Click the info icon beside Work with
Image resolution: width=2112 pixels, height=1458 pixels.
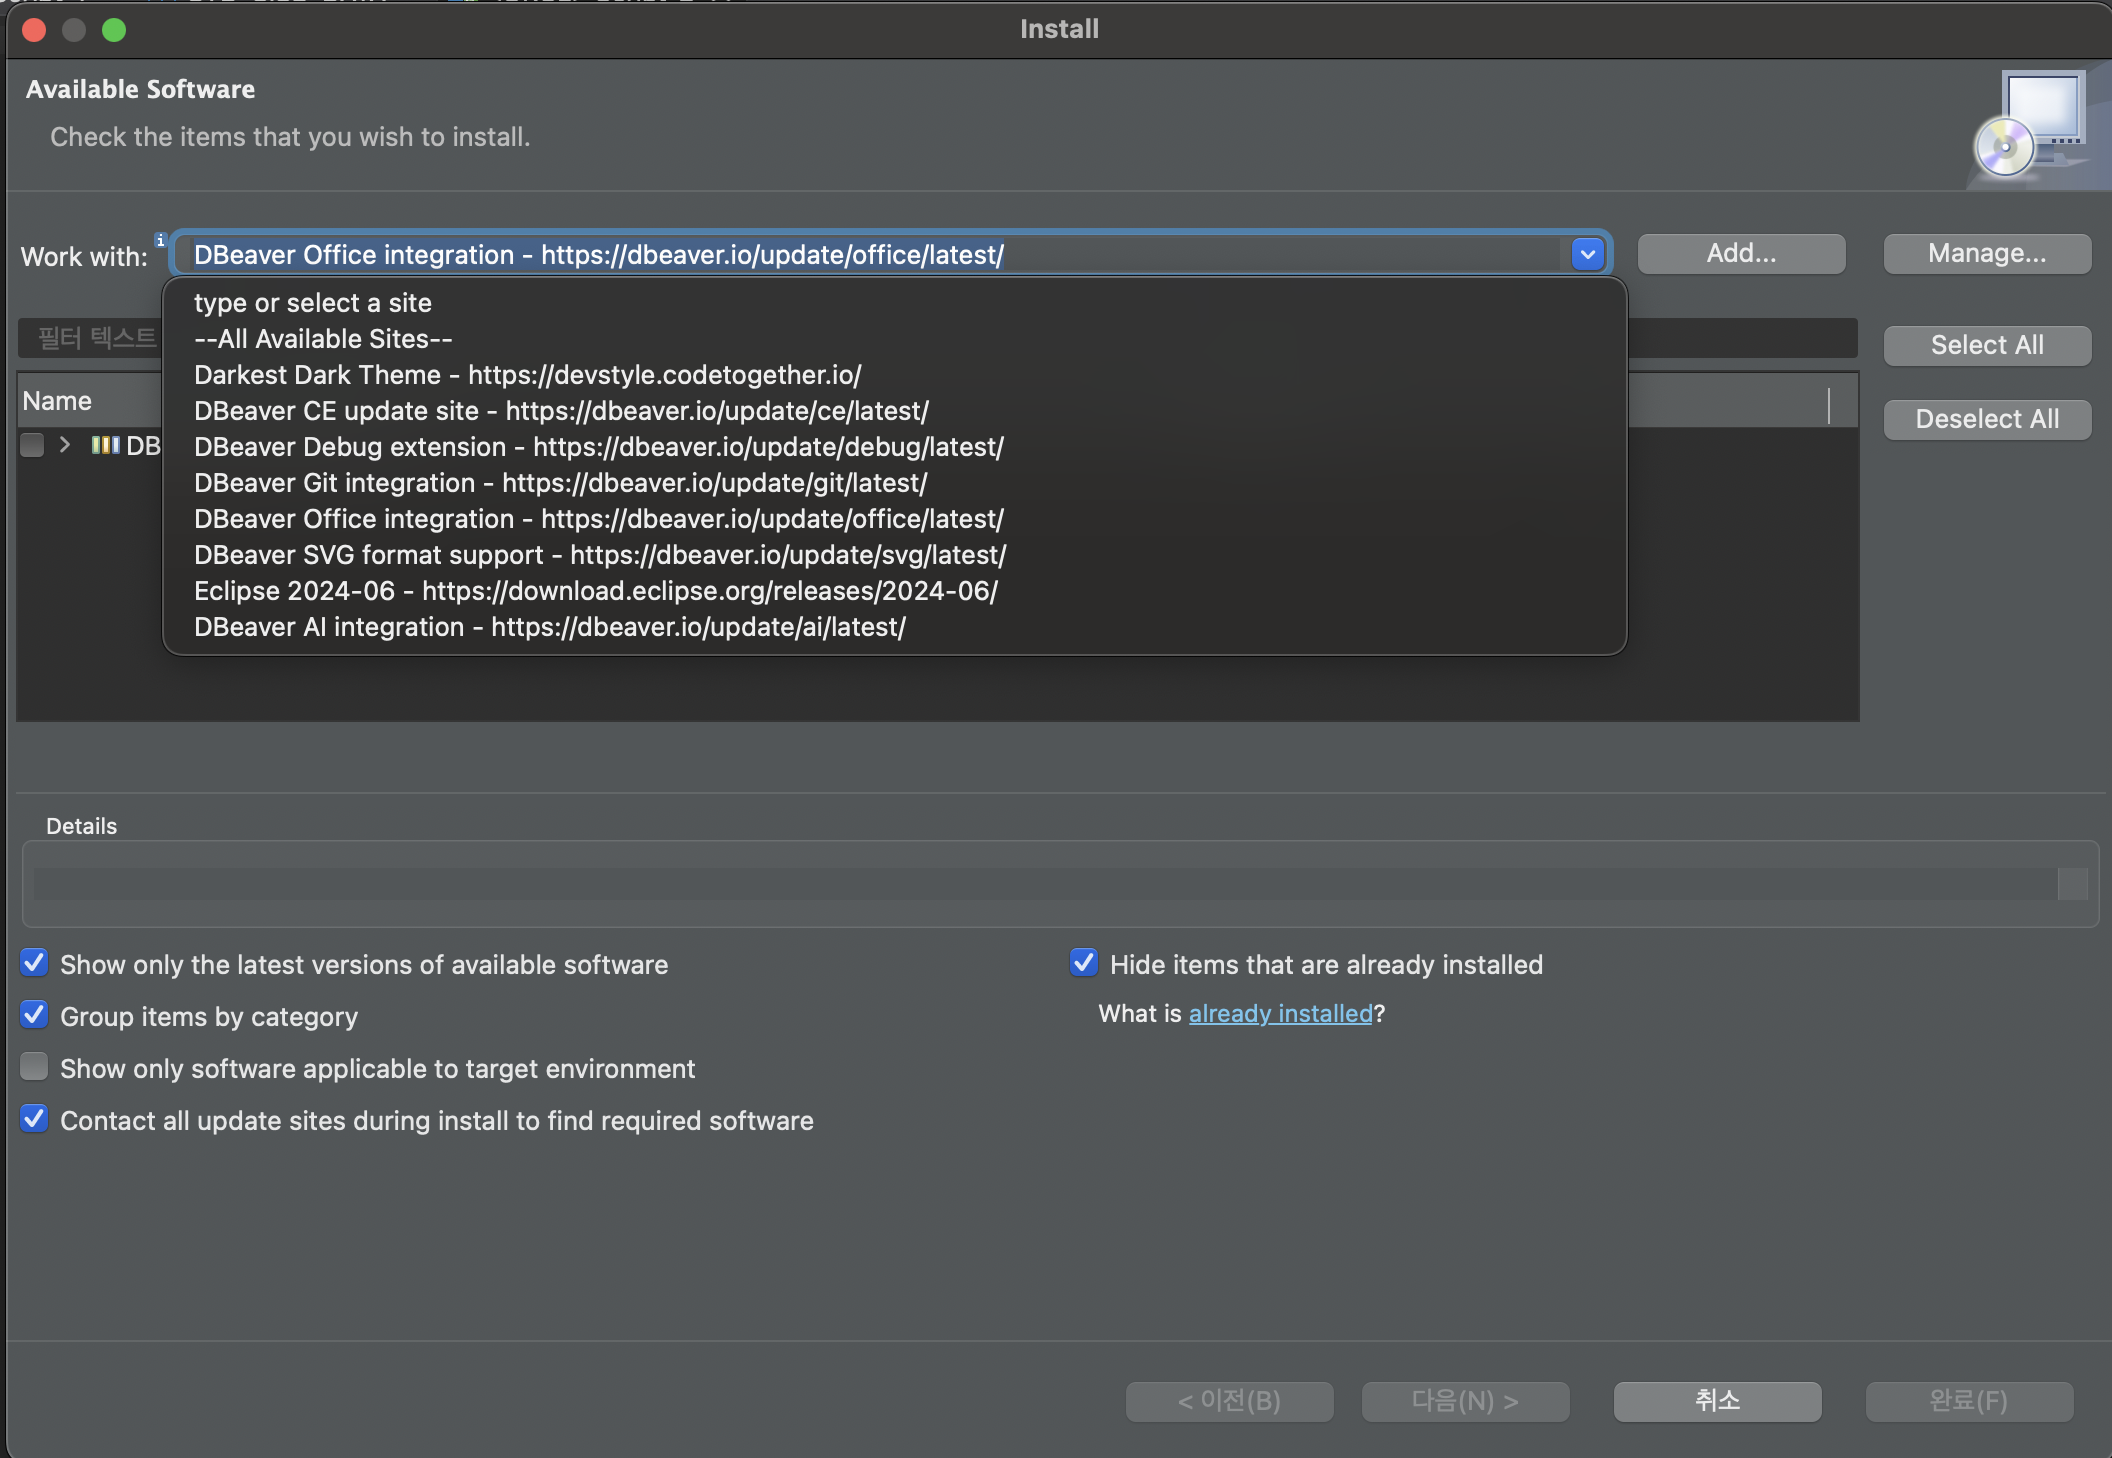(x=160, y=240)
